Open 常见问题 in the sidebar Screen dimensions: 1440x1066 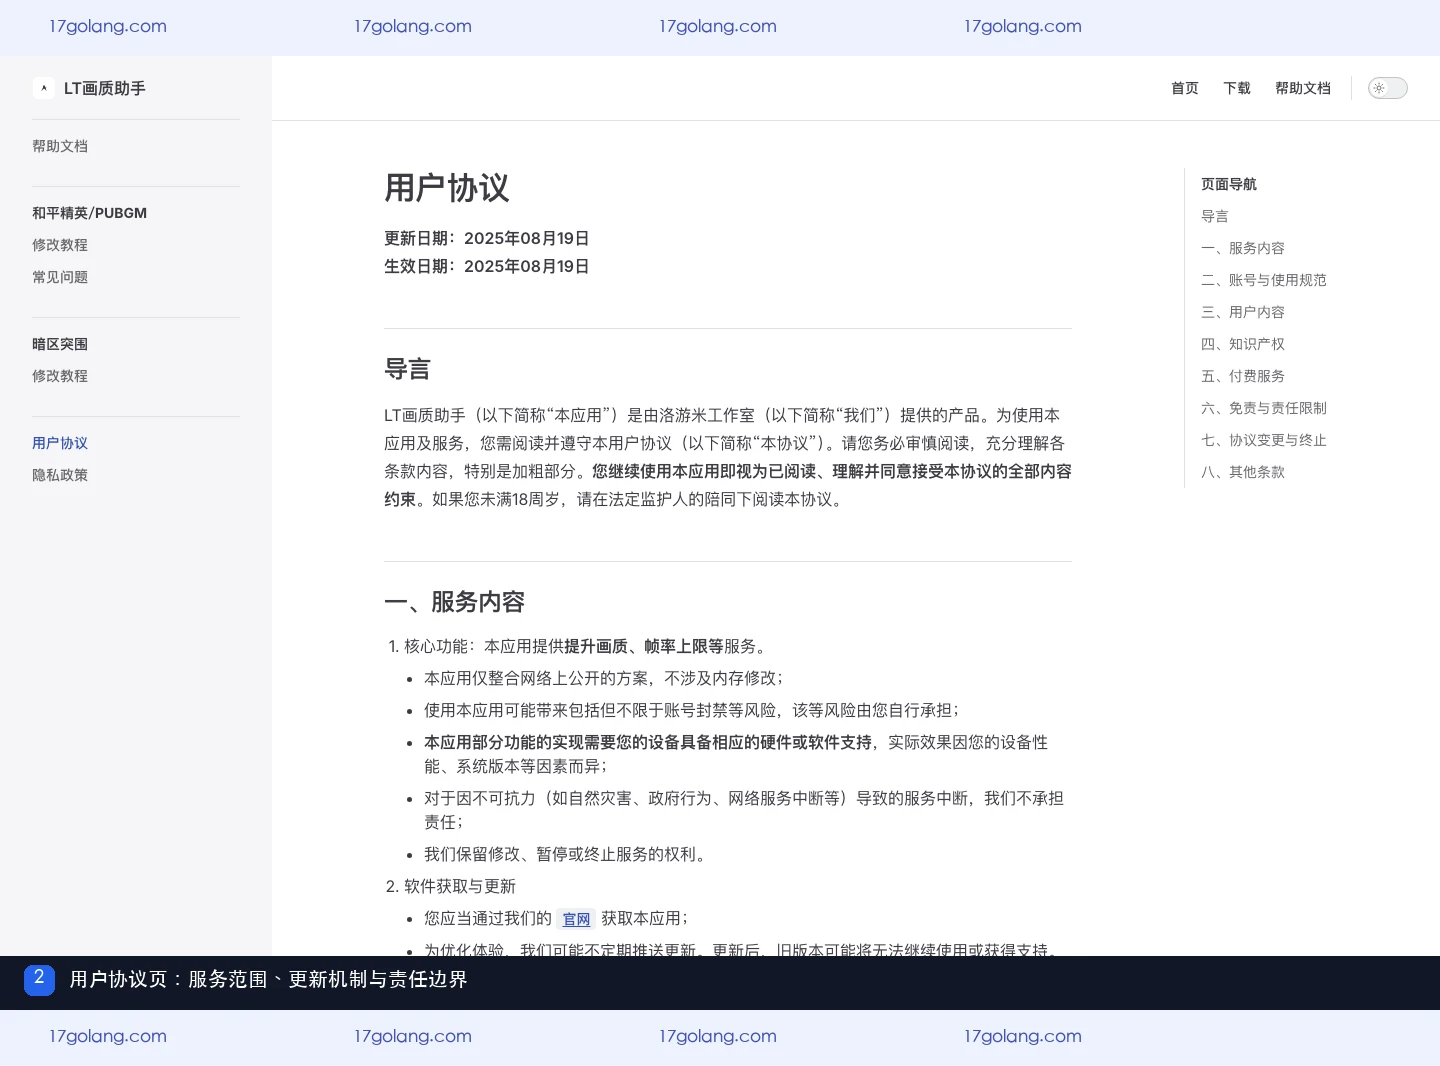point(60,277)
